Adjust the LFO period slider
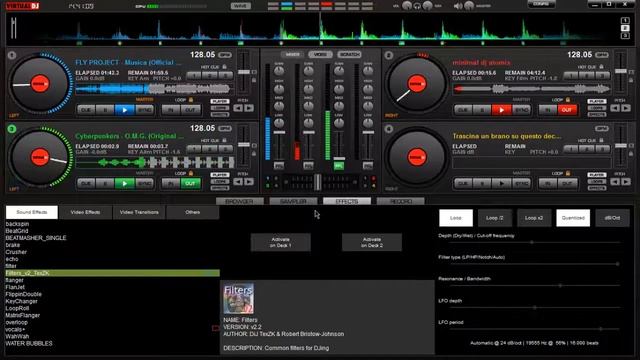The width and height of the screenshot is (640, 360). pyautogui.click(x=534, y=329)
